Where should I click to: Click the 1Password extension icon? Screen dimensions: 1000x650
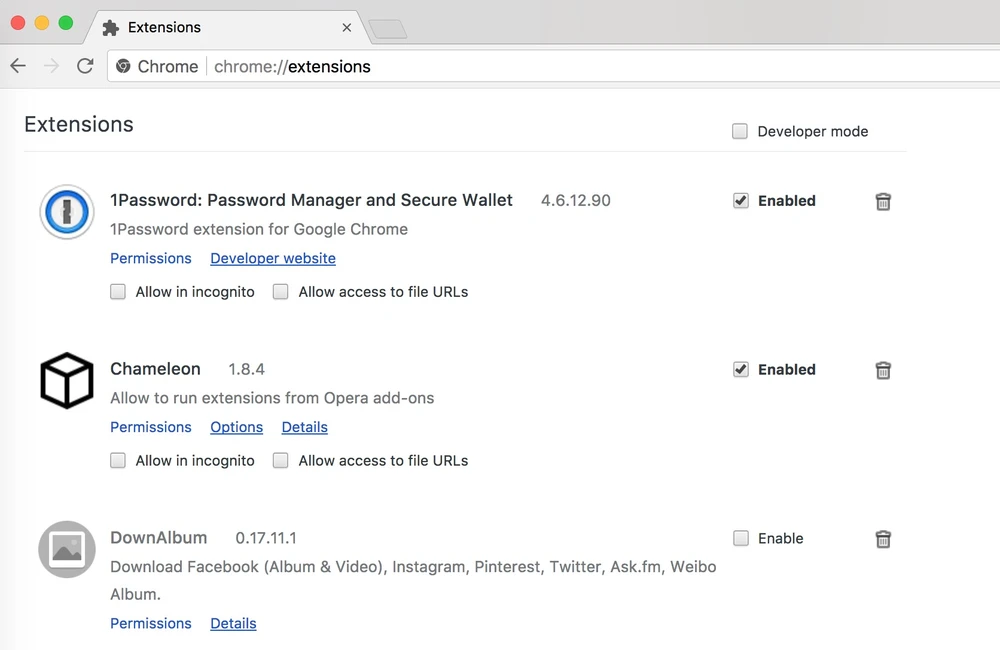click(67, 212)
